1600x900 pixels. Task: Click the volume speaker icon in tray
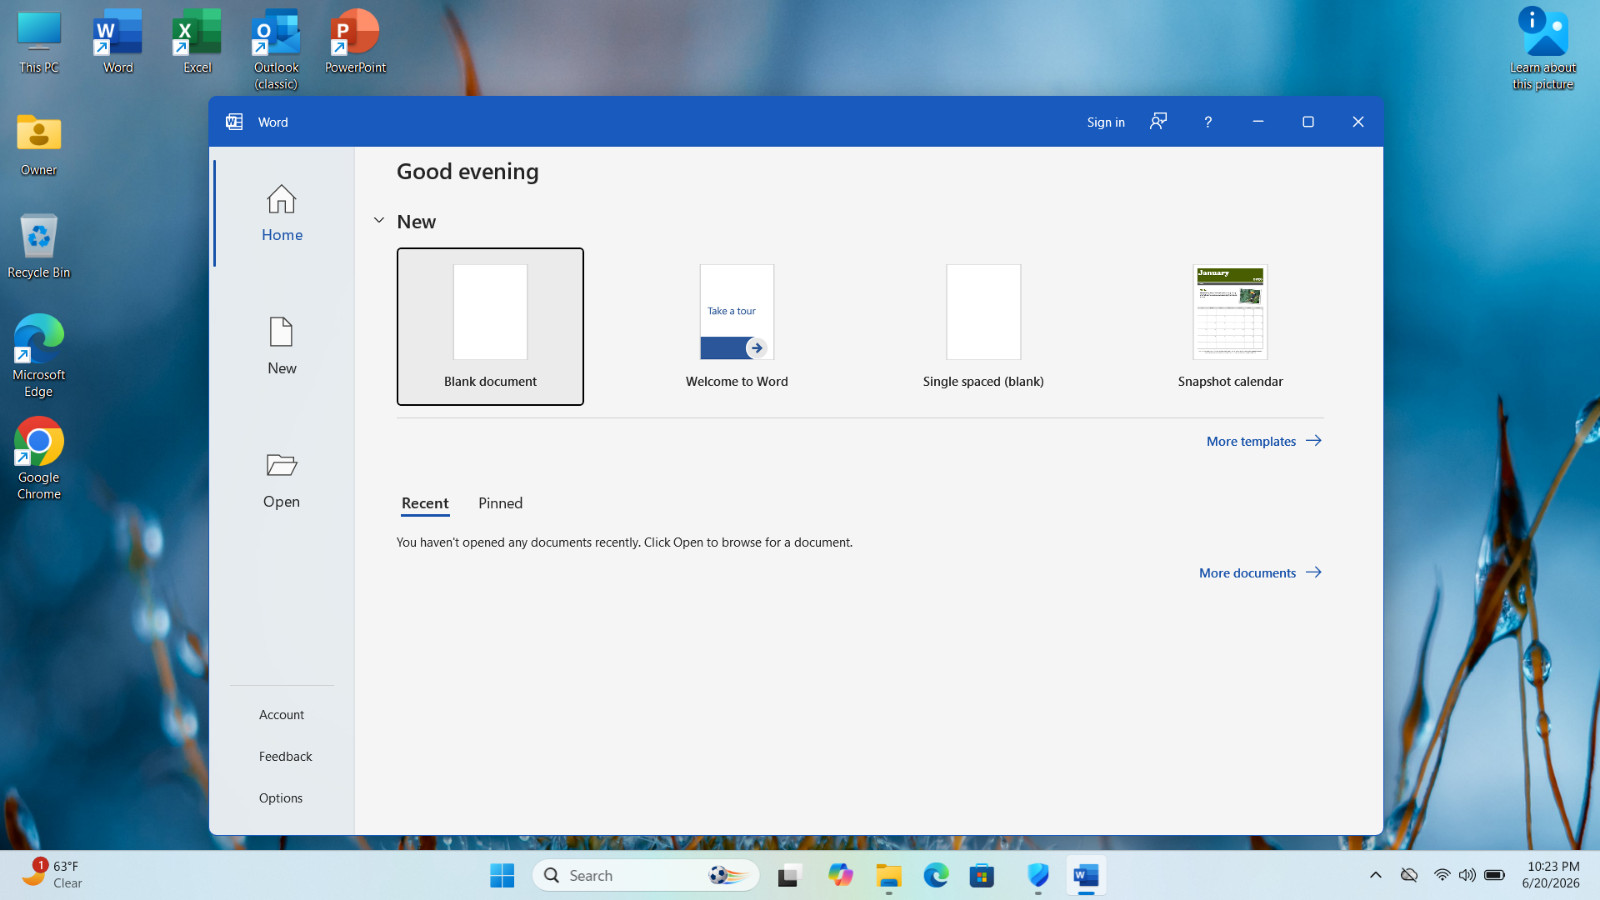click(1467, 876)
